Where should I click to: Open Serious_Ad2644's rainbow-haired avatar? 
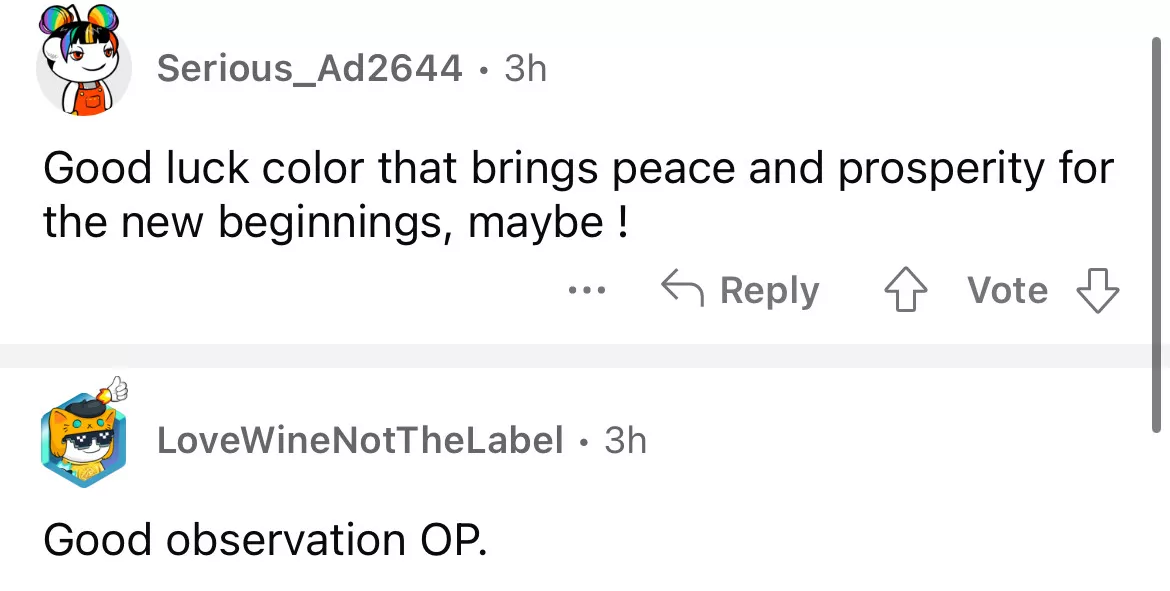click(x=85, y=65)
